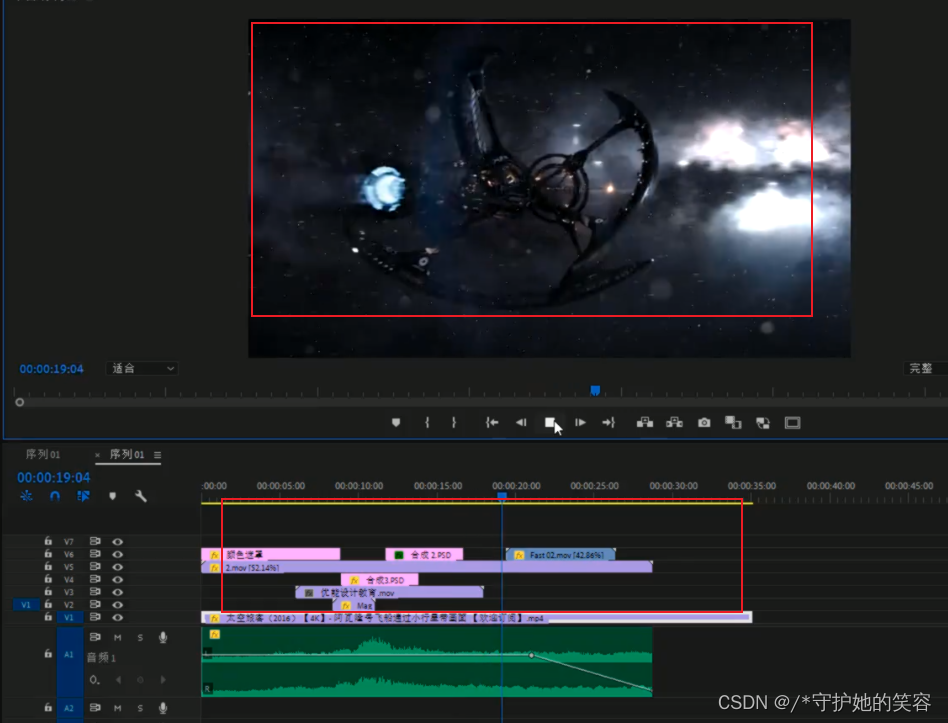Step forward one frame

click(580, 423)
